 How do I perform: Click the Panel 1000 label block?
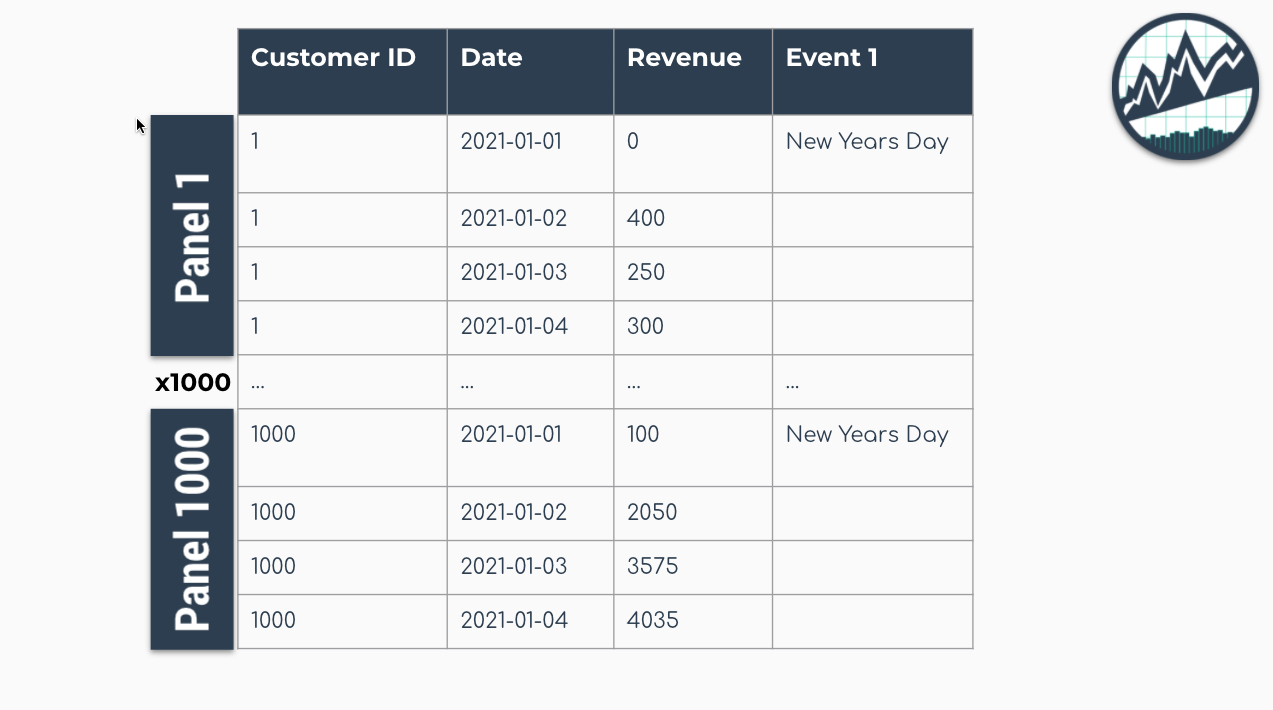pyautogui.click(x=192, y=529)
